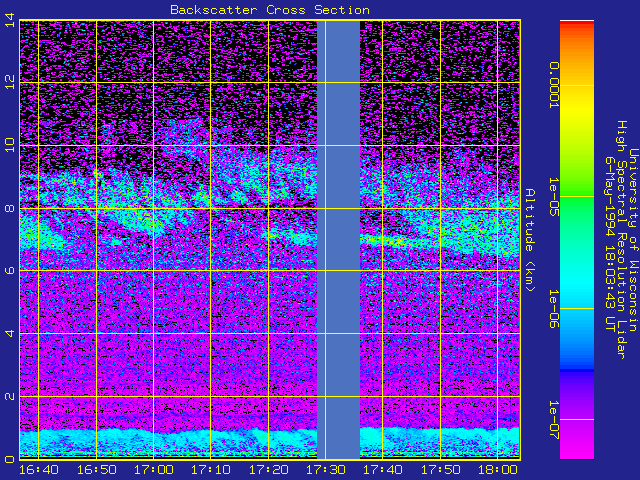Click the altitude axis label 8
640x480 pixels.
(10, 209)
